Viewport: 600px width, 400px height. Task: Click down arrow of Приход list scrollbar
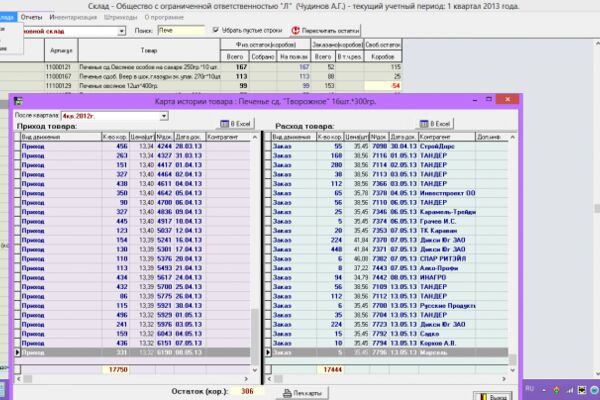(255, 370)
